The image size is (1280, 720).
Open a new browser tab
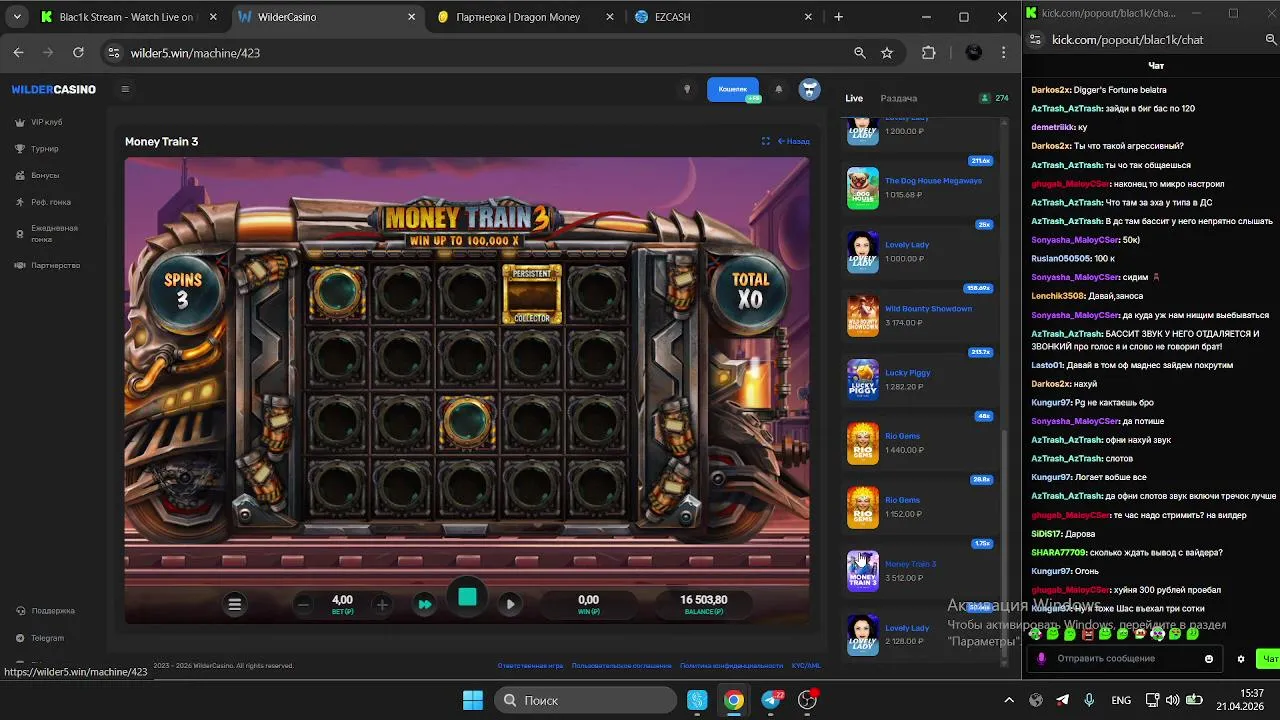838,17
